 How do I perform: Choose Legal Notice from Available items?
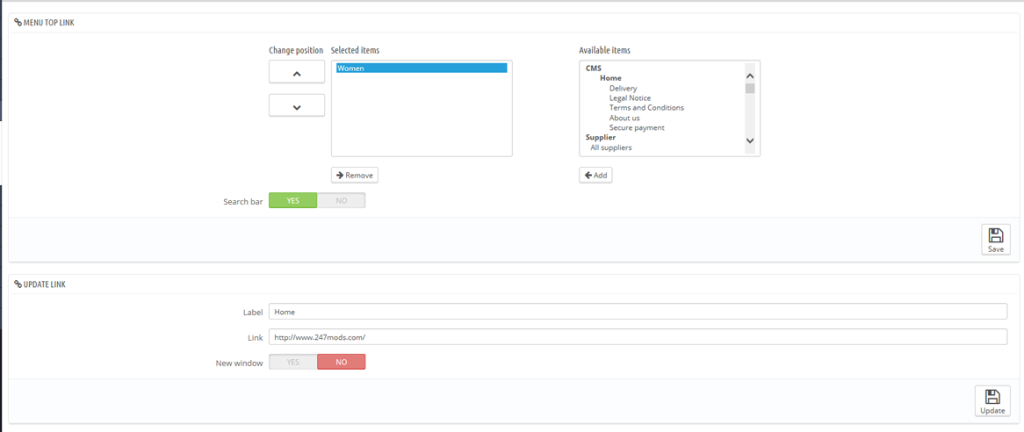630,98
